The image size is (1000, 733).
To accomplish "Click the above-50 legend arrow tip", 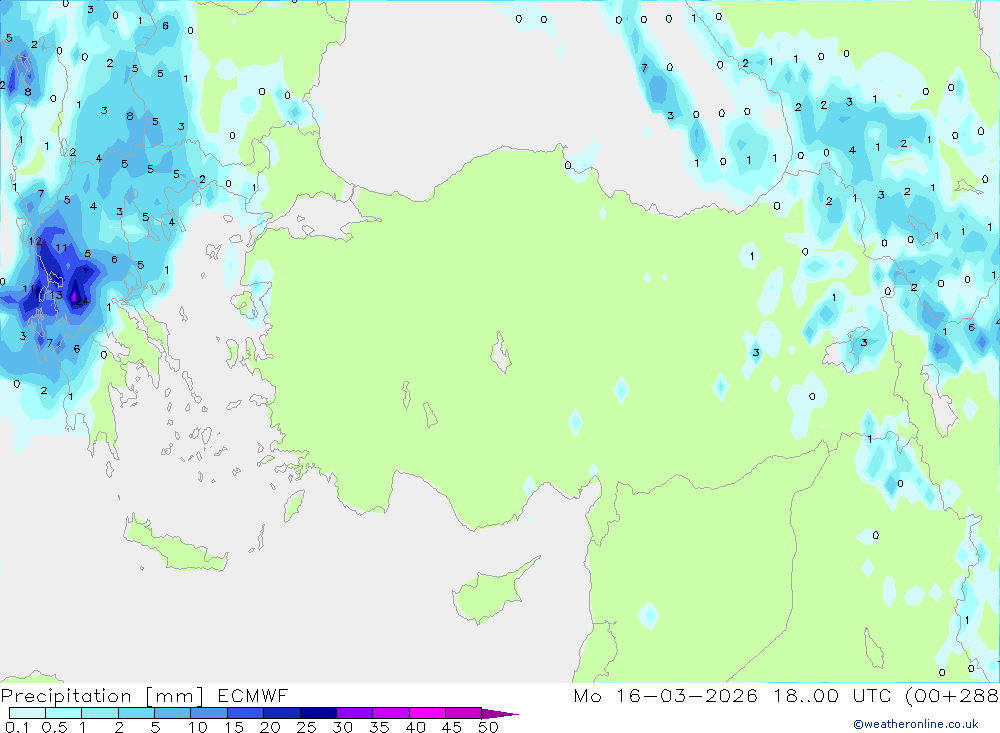I will tap(500, 713).
